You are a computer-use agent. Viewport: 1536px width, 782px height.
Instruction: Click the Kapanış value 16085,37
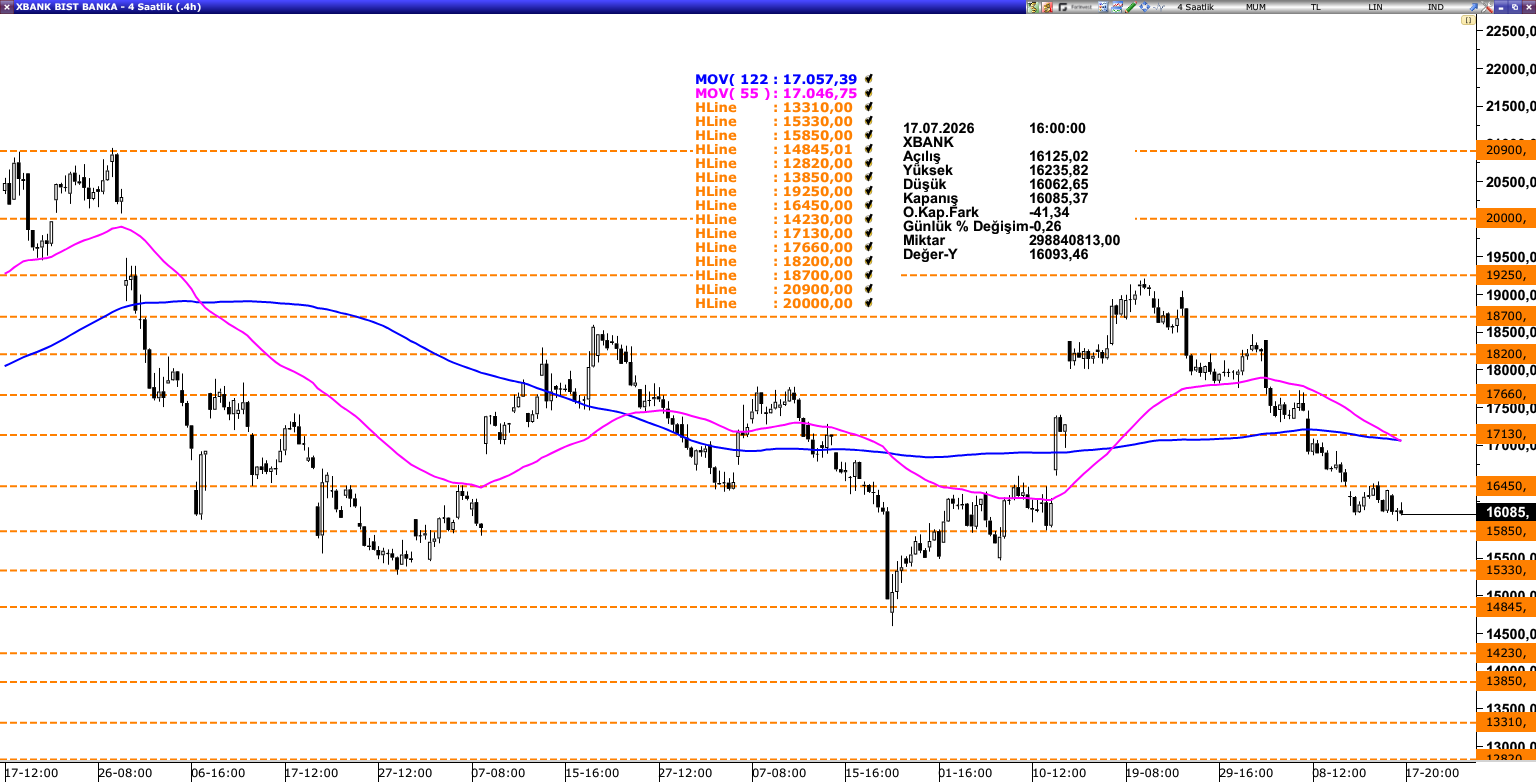pos(1058,198)
